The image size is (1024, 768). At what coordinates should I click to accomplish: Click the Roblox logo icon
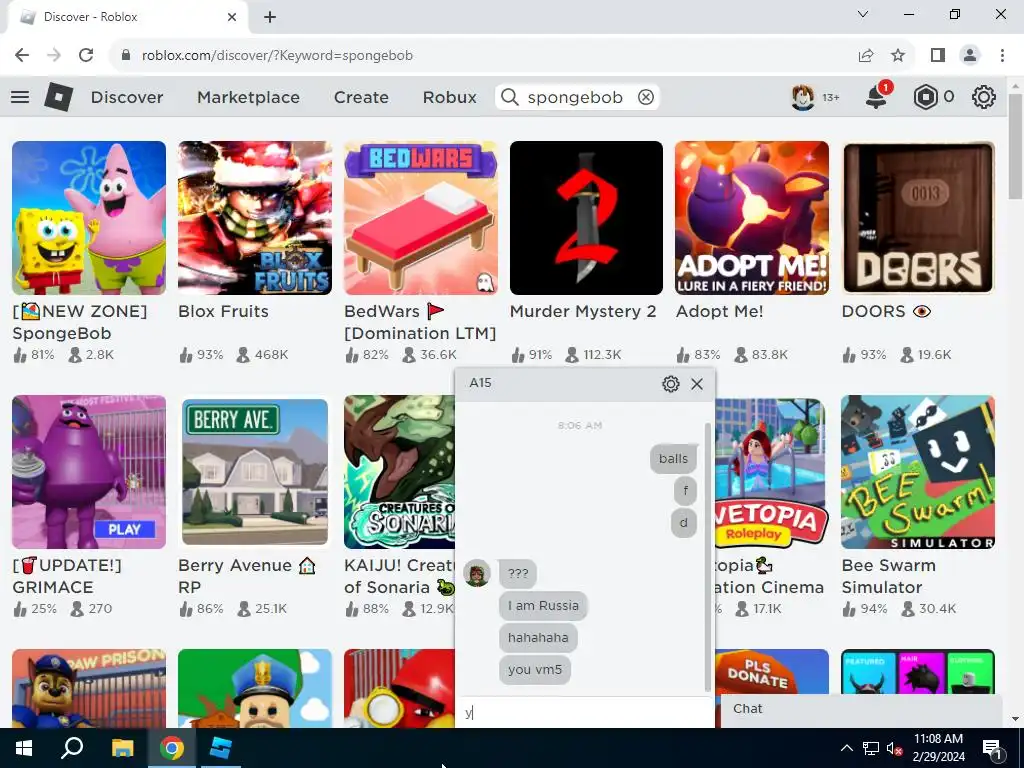[59, 97]
